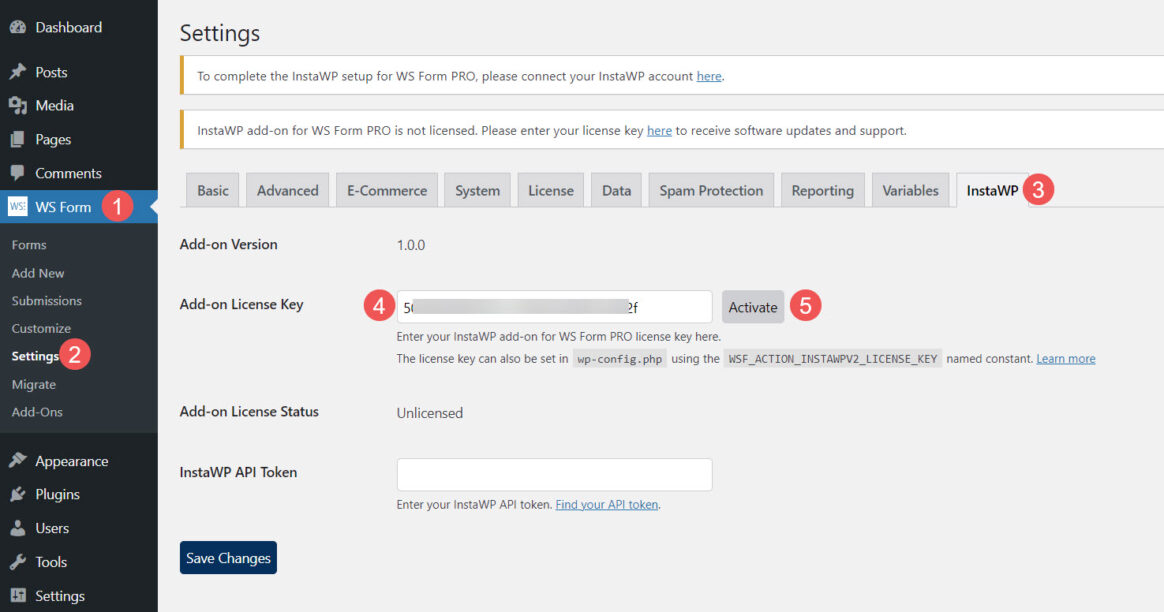Click the WordPress Settings sliders icon
This screenshot has width=1164, height=612.
click(18, 595)
